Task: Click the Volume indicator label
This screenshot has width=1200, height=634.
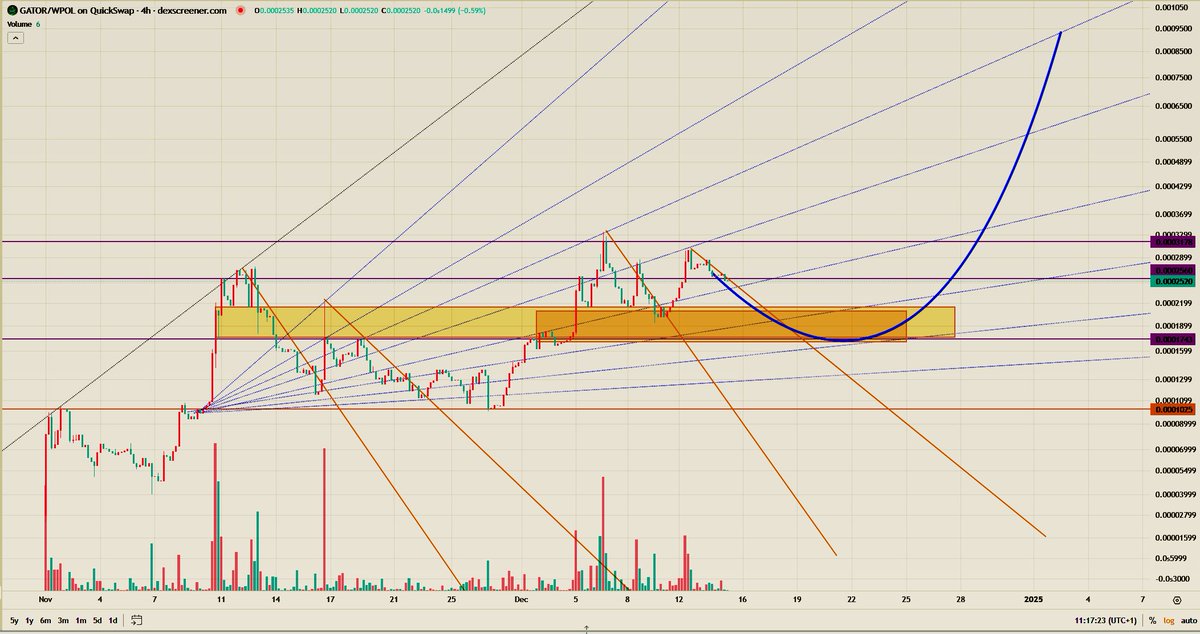Action: point(20,24)
